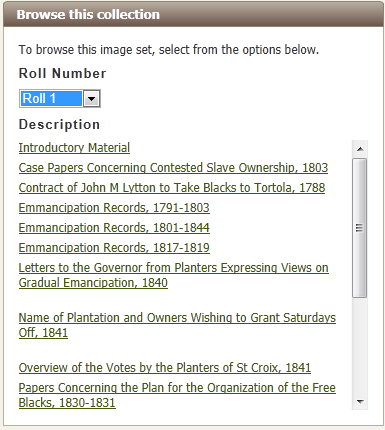This screenshot has width=385, height=430.
Task: Select the Roll 1 combo box field
Action: pyautogui.click(x=60, y=99)
